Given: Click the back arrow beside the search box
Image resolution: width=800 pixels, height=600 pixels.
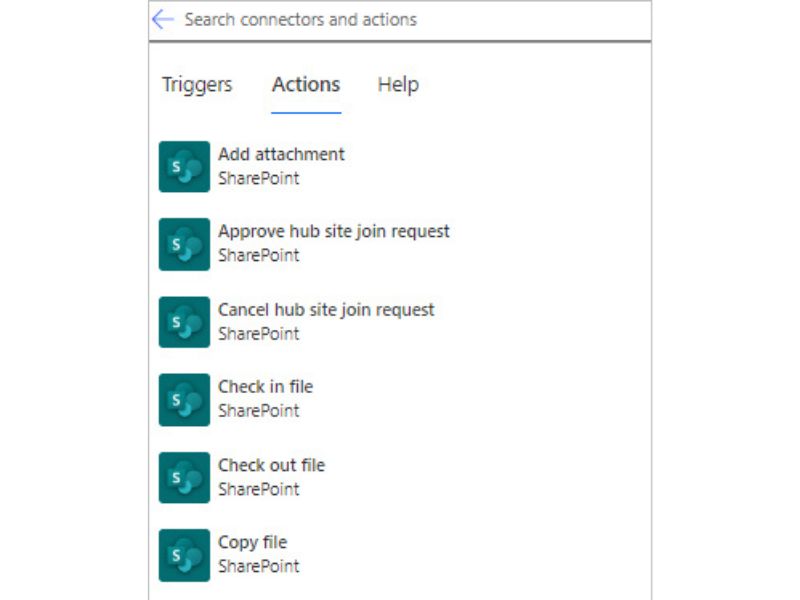Looking at the screenshot, I should (x=163, y=20).
